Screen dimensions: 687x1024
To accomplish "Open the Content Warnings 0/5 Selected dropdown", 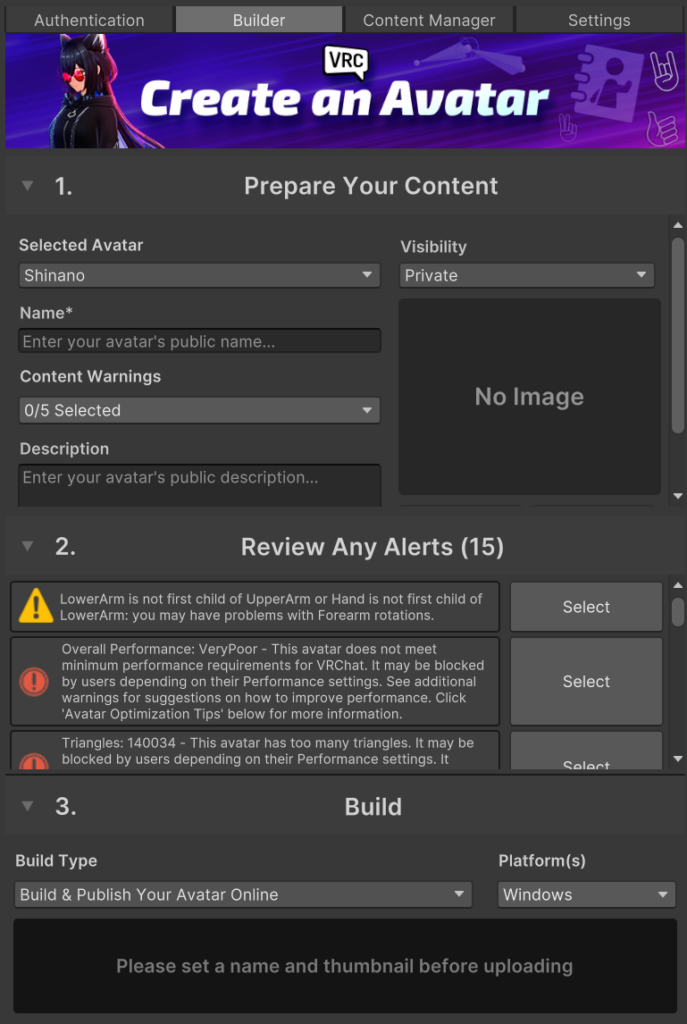I will [199, 410].
